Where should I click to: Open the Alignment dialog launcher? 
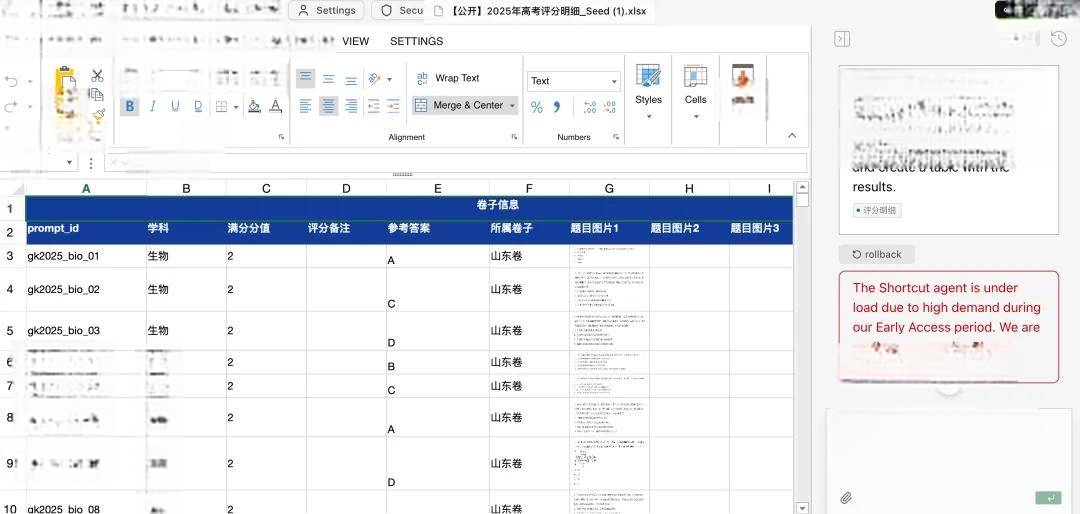515,137
